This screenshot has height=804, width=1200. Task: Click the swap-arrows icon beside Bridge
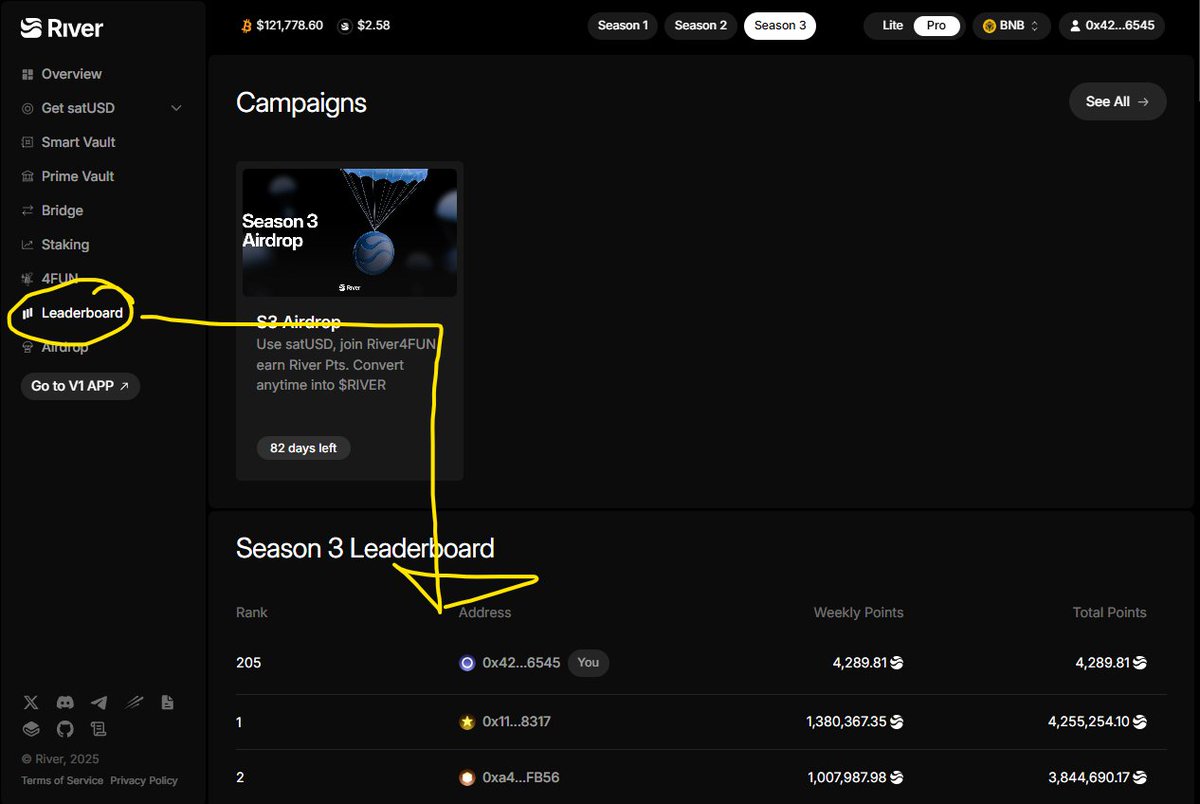(x=28, y=210)
